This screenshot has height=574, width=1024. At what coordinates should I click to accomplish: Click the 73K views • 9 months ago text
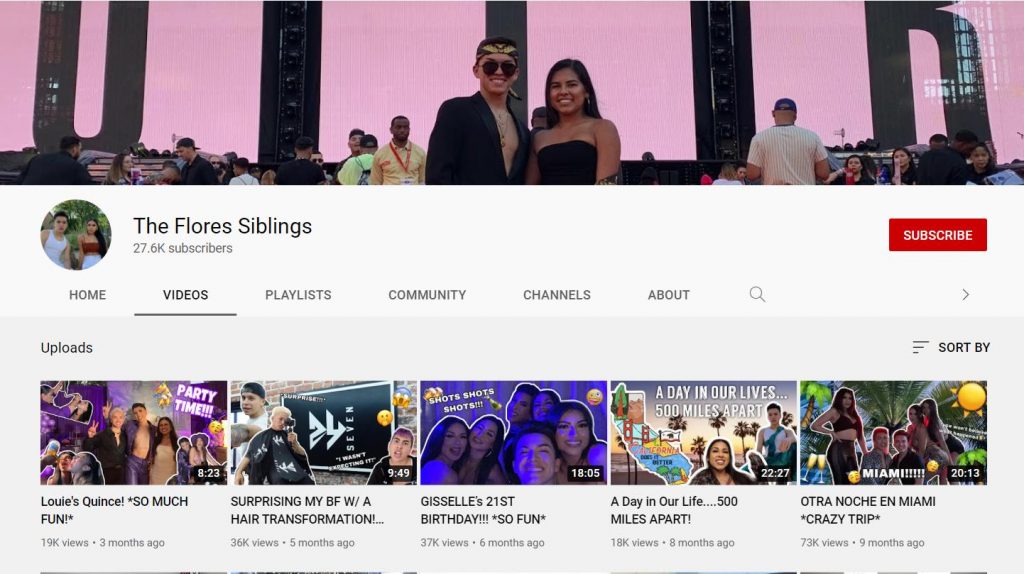863,543
